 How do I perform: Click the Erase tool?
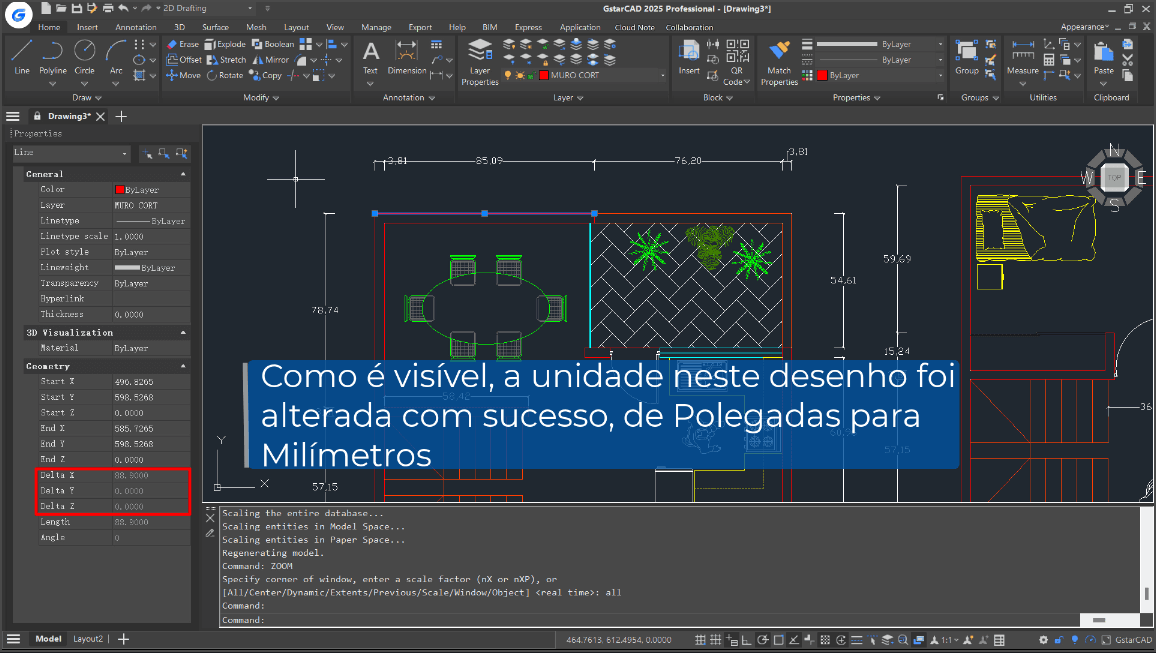pos(183,44)
